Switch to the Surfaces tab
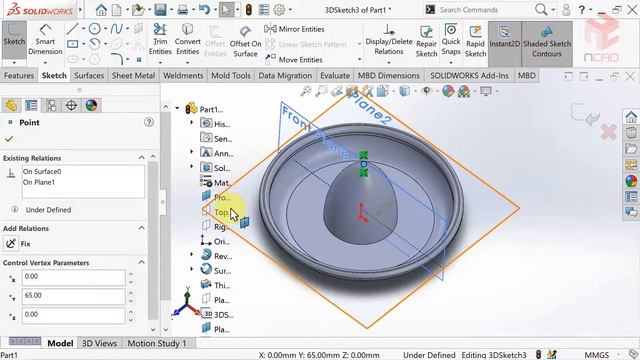 (x=89, y=76)
